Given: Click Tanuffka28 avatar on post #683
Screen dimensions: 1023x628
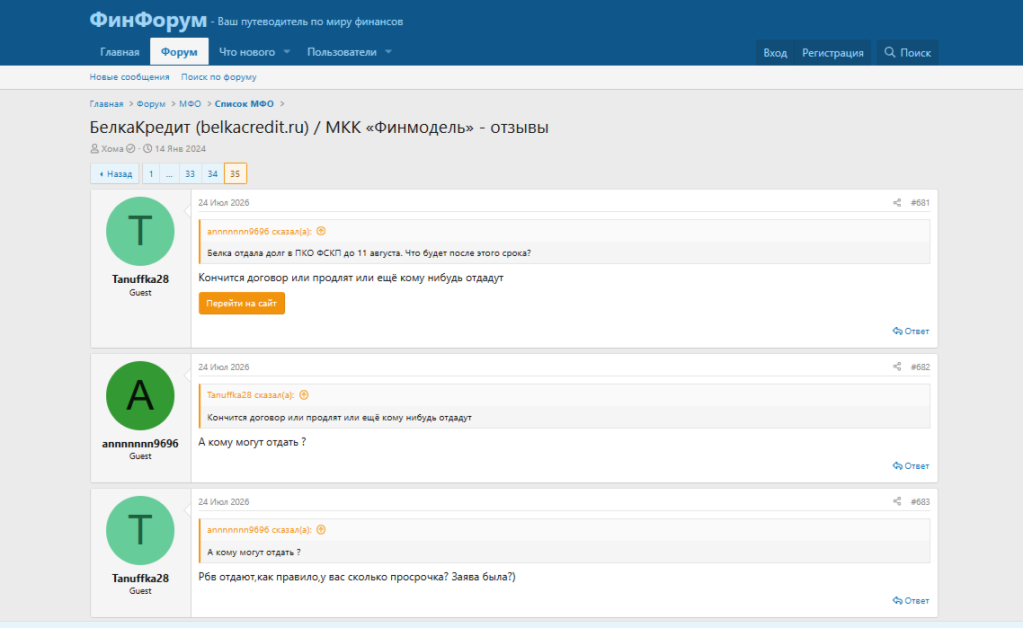Looking at the screenshot, I should pyautogui.click(x=140, y=530).
